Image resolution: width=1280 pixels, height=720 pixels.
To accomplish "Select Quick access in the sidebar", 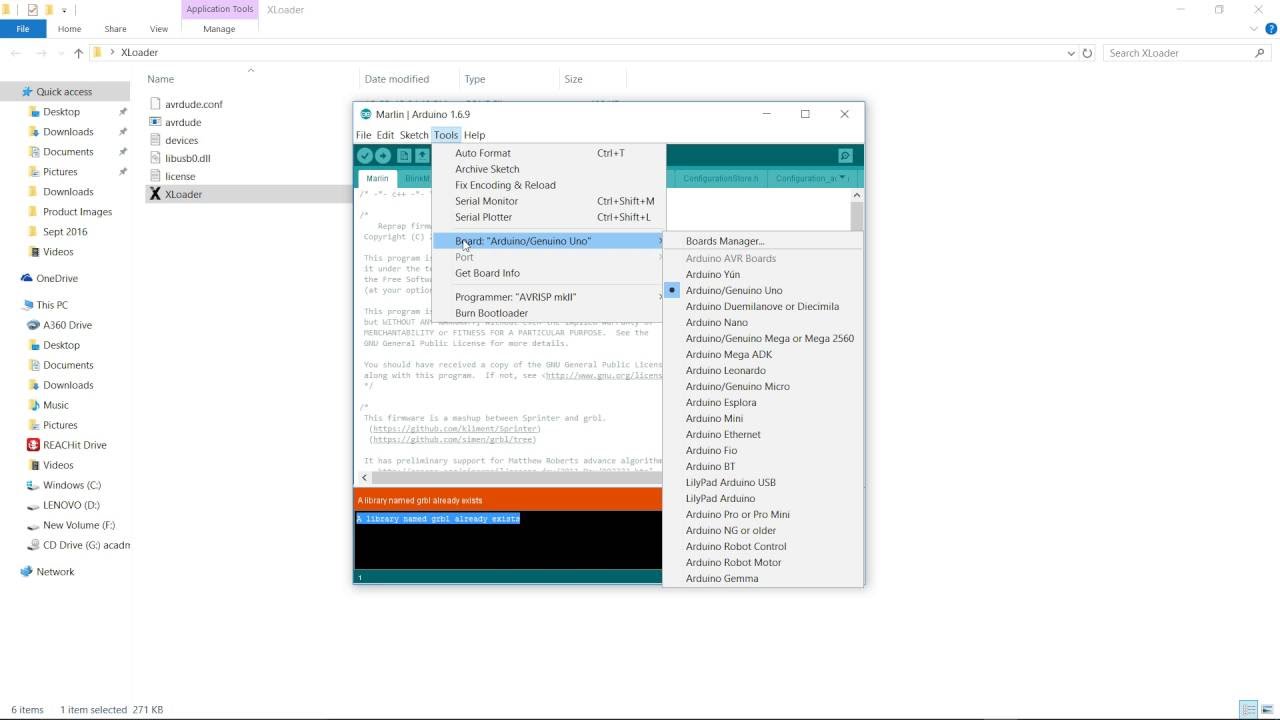I will (x=64, y=92).
